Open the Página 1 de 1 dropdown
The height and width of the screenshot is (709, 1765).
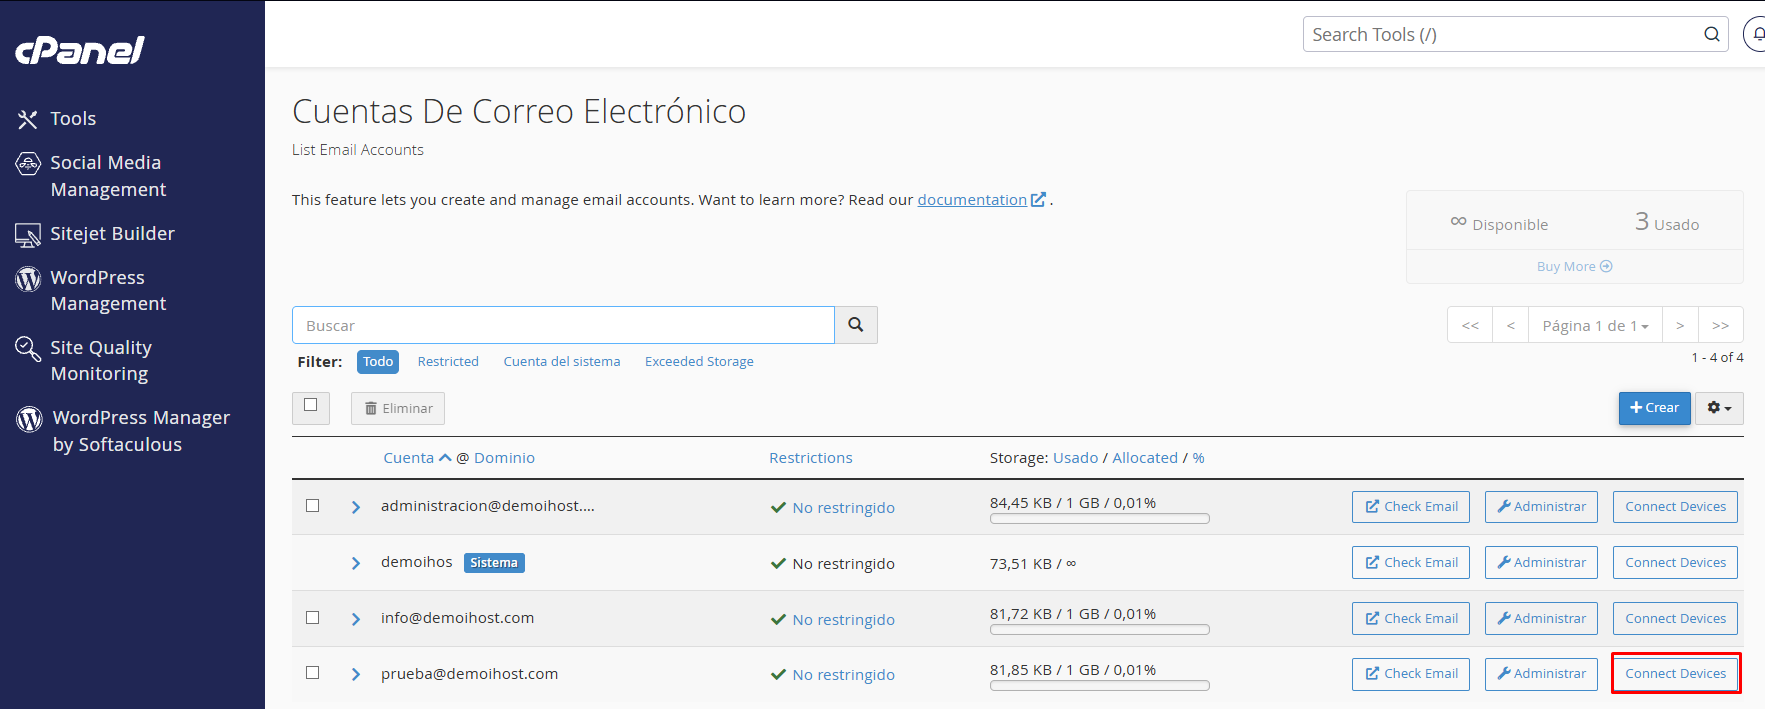pyautogui.click(x=1595, y=325)
